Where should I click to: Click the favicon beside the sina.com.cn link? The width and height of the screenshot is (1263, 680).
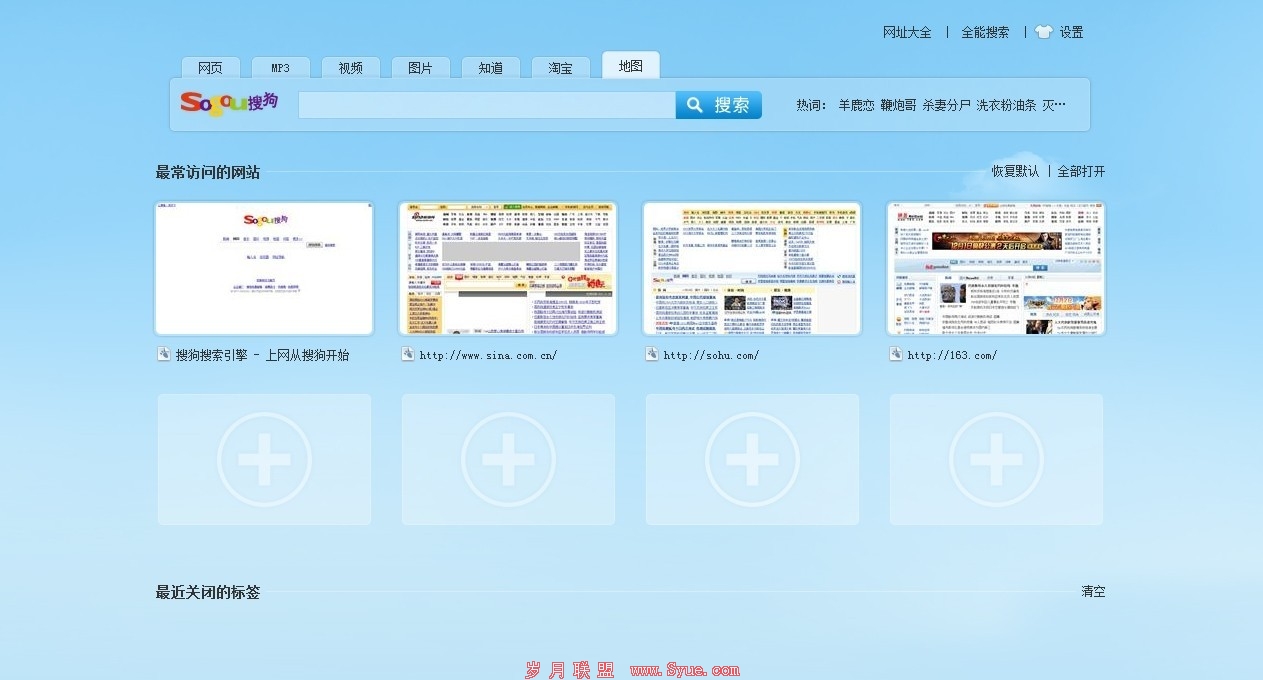(x=408, y=353)
